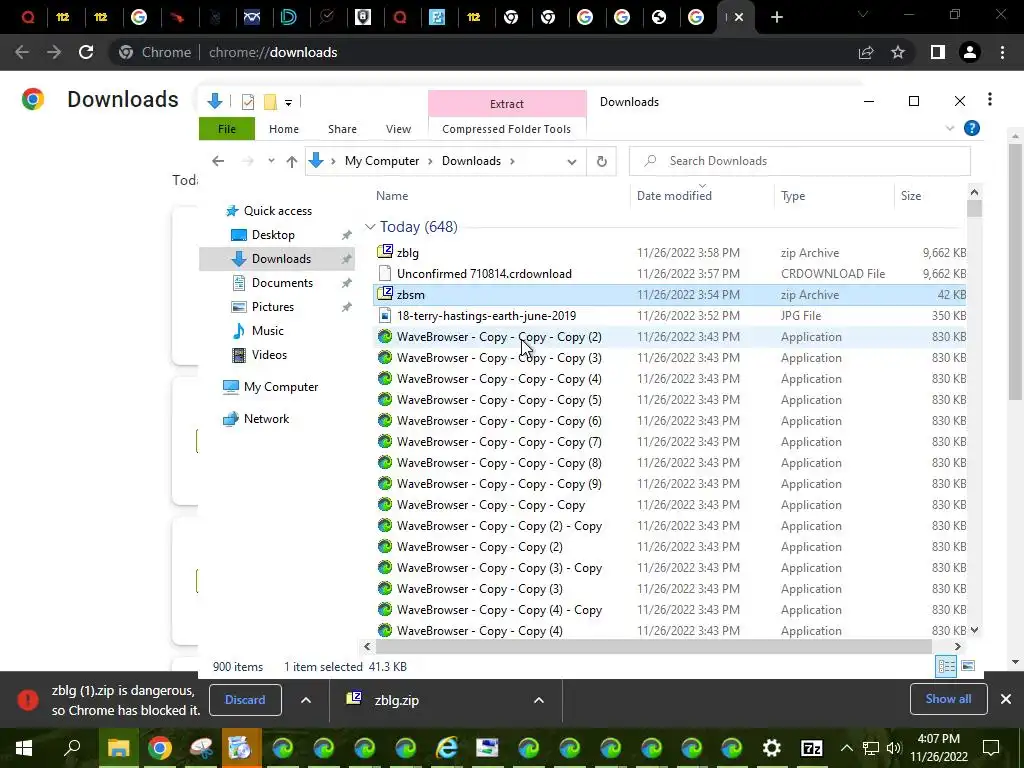Click Show all downloads button
1024x768 pixels.
point(948,699)
